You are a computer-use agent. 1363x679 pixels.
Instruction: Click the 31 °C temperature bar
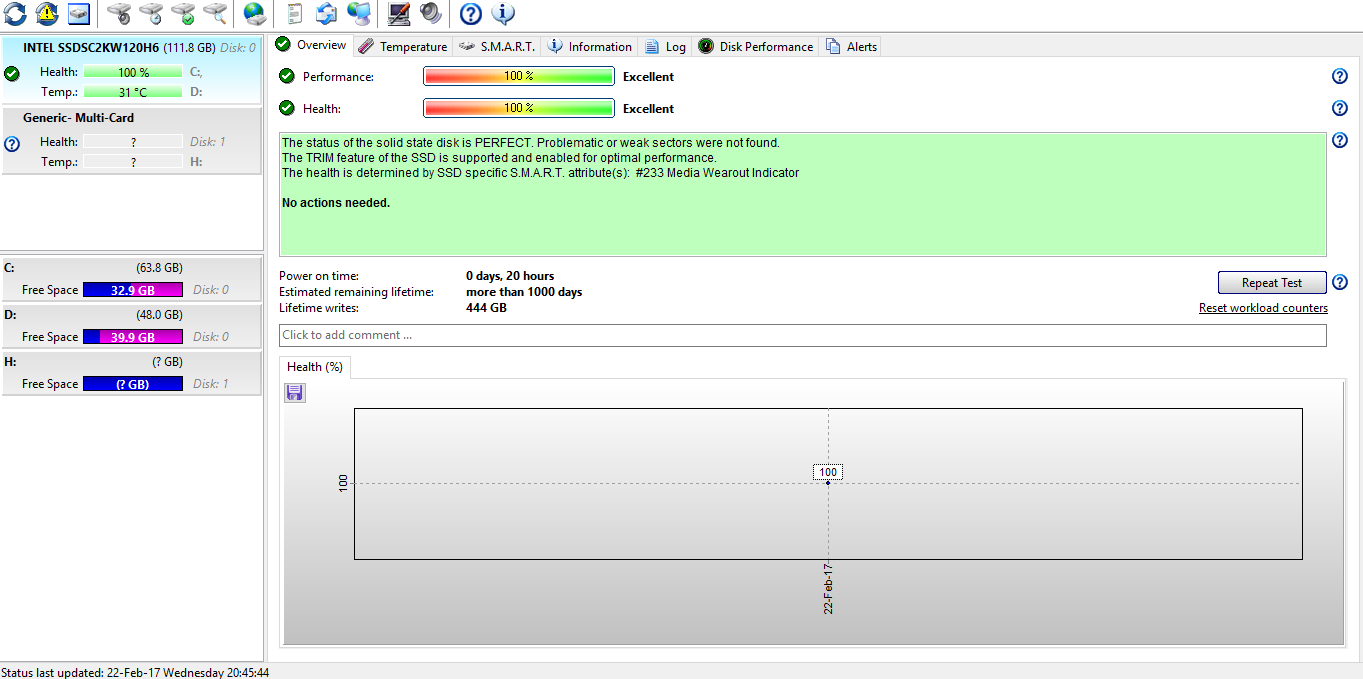133,92
